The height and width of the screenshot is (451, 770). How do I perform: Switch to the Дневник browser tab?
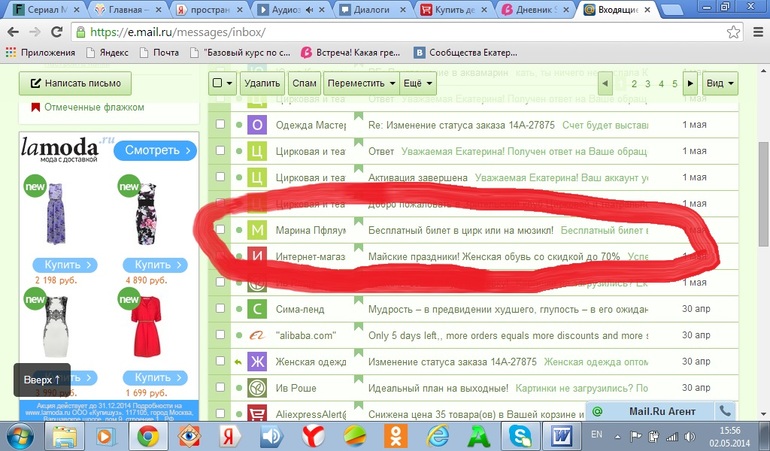click(536, 9)
